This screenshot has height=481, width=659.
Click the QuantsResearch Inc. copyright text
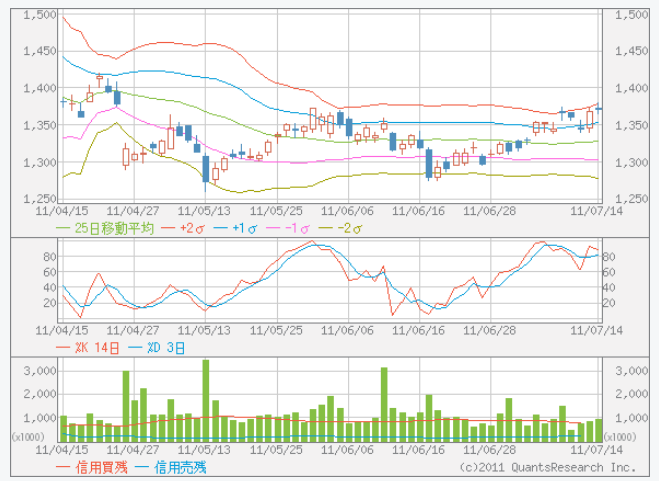[548, 467]
